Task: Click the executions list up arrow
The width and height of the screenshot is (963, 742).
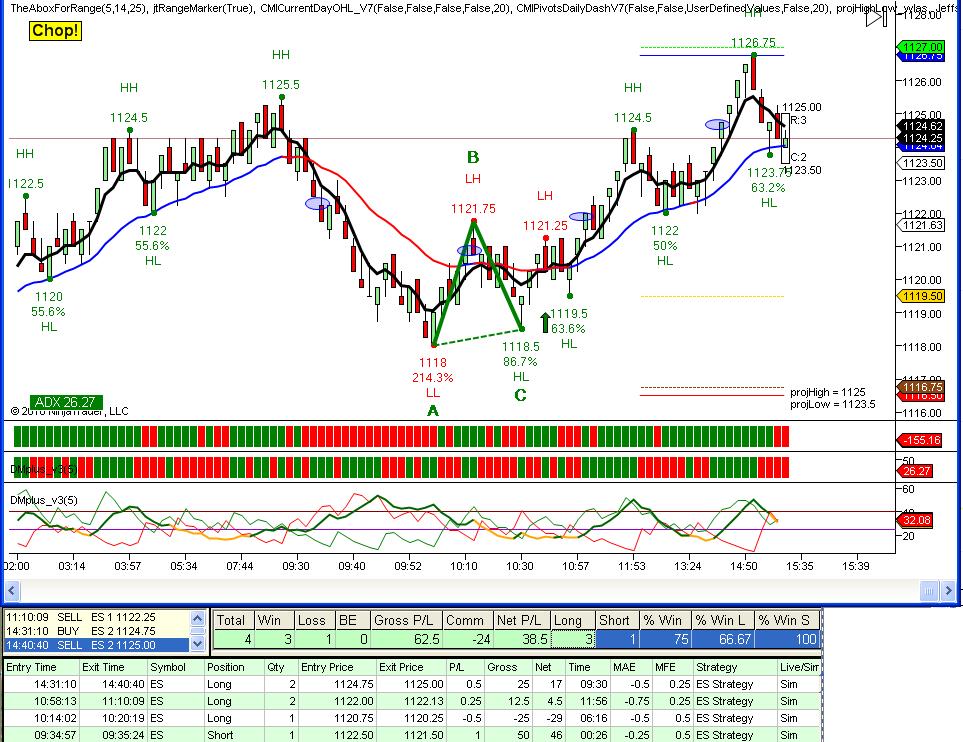Action: [x=197, y=618]
